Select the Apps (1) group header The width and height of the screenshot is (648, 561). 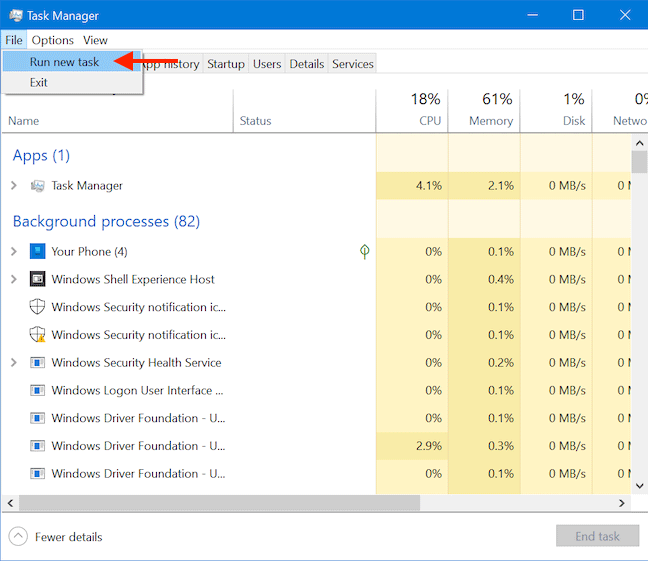[x=41, y=155]
